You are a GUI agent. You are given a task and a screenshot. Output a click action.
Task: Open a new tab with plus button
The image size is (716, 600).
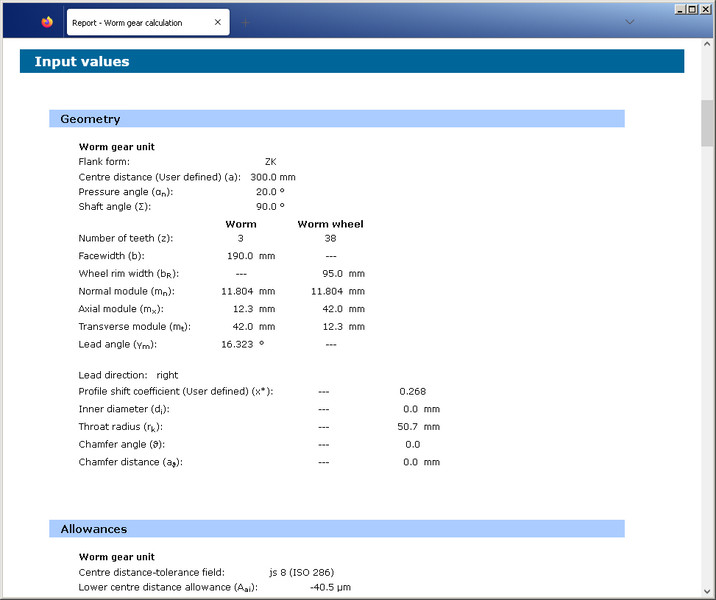[245, 22]
